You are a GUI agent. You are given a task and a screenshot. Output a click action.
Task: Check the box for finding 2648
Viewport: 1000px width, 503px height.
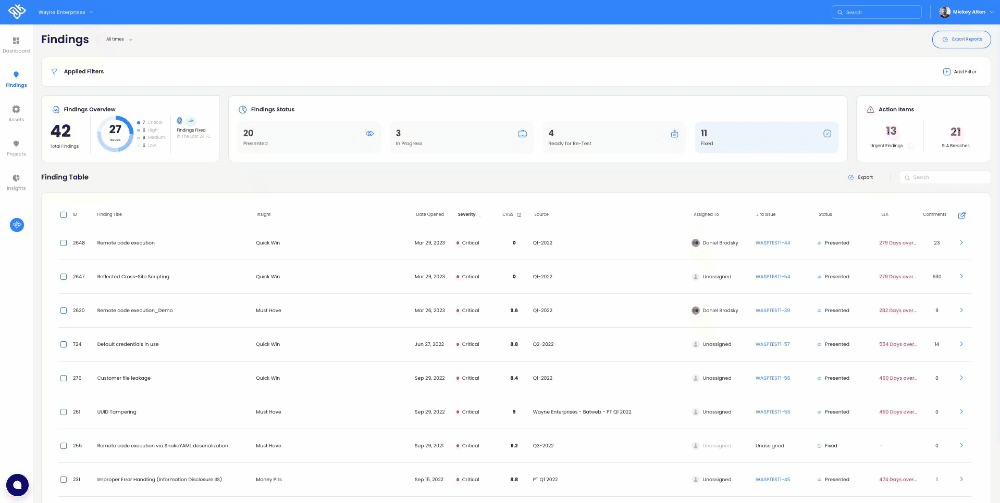(x=63, y=243)
